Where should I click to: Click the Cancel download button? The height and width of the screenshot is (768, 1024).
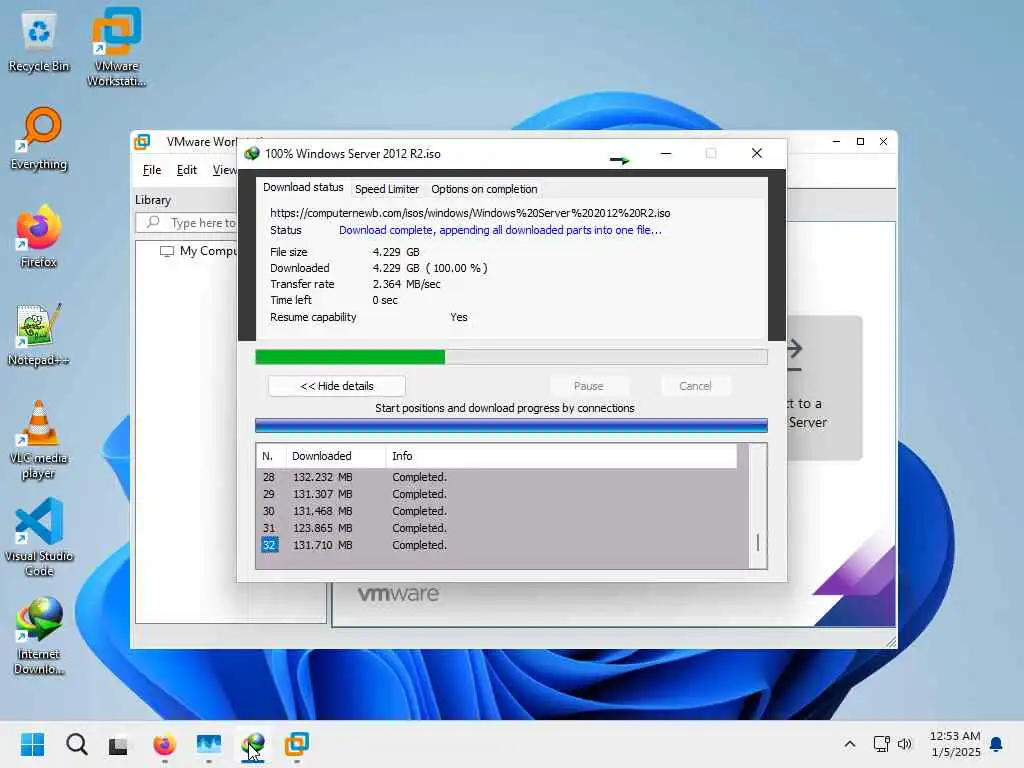(695, 386)
